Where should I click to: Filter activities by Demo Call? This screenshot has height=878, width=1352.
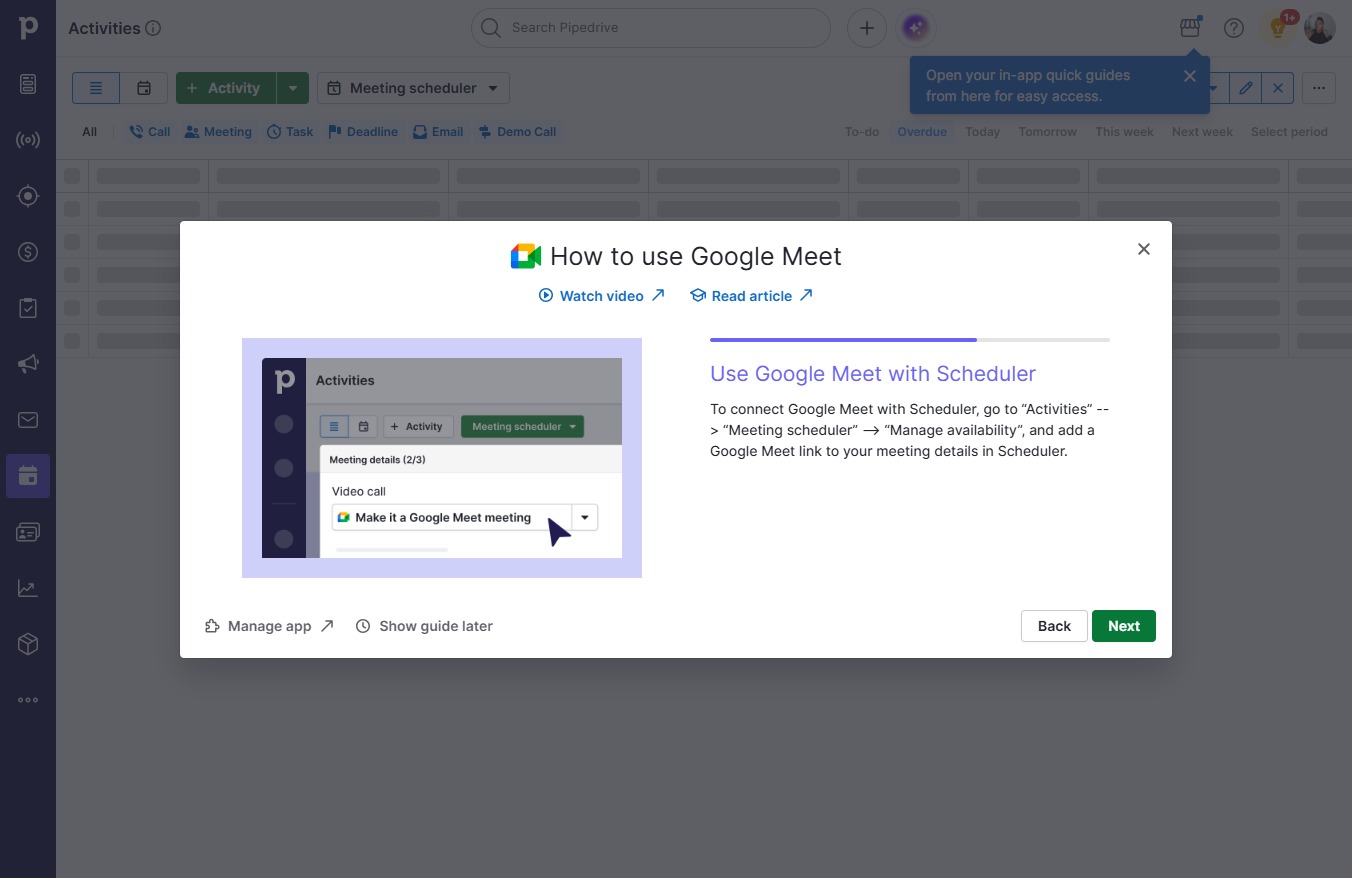517,132
